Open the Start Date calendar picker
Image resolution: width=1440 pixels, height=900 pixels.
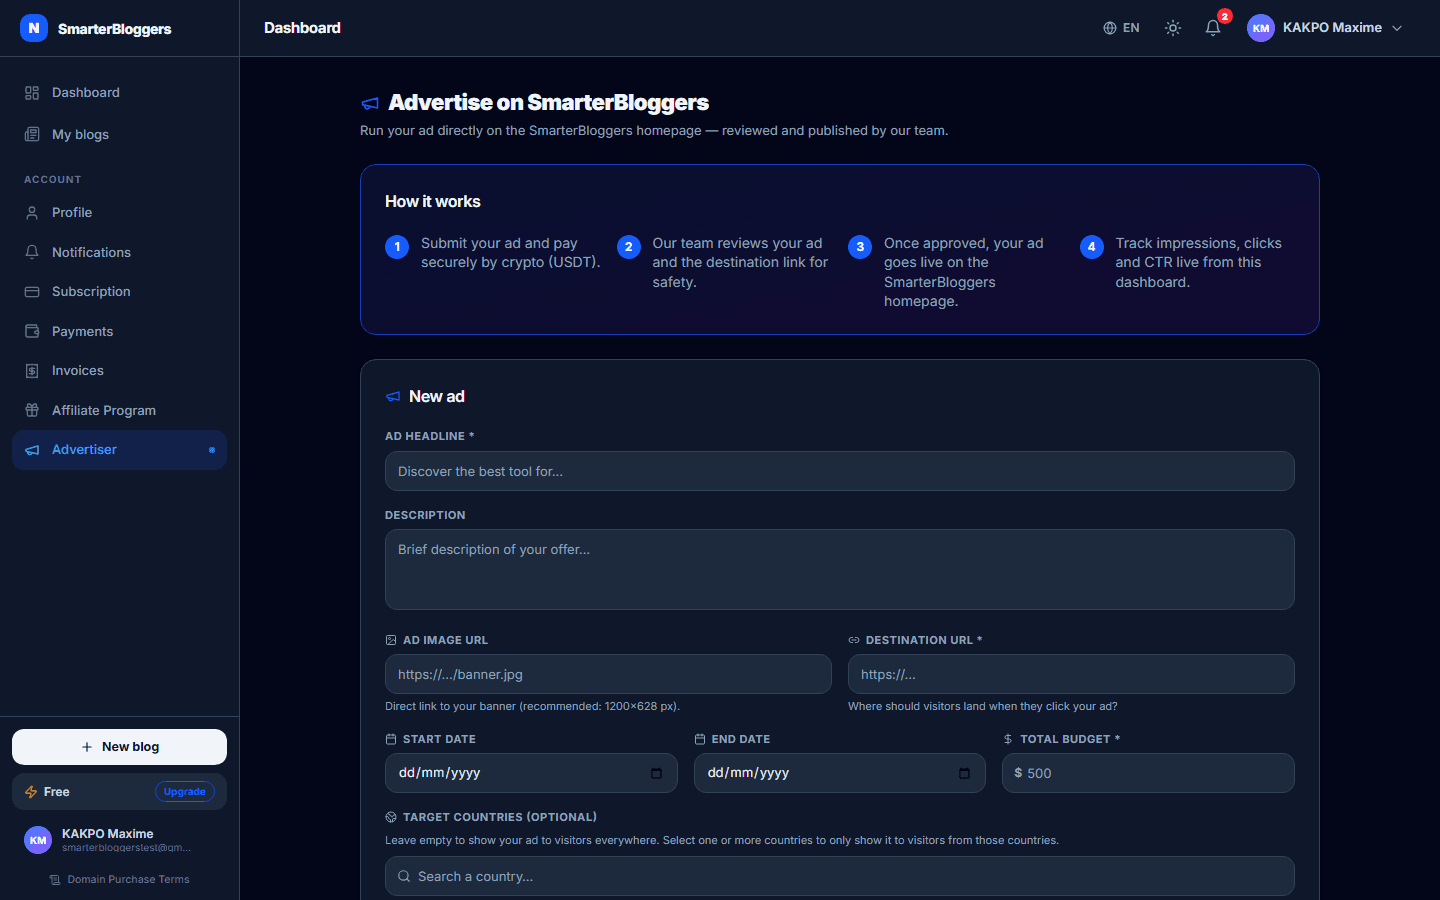pos(656,773)
